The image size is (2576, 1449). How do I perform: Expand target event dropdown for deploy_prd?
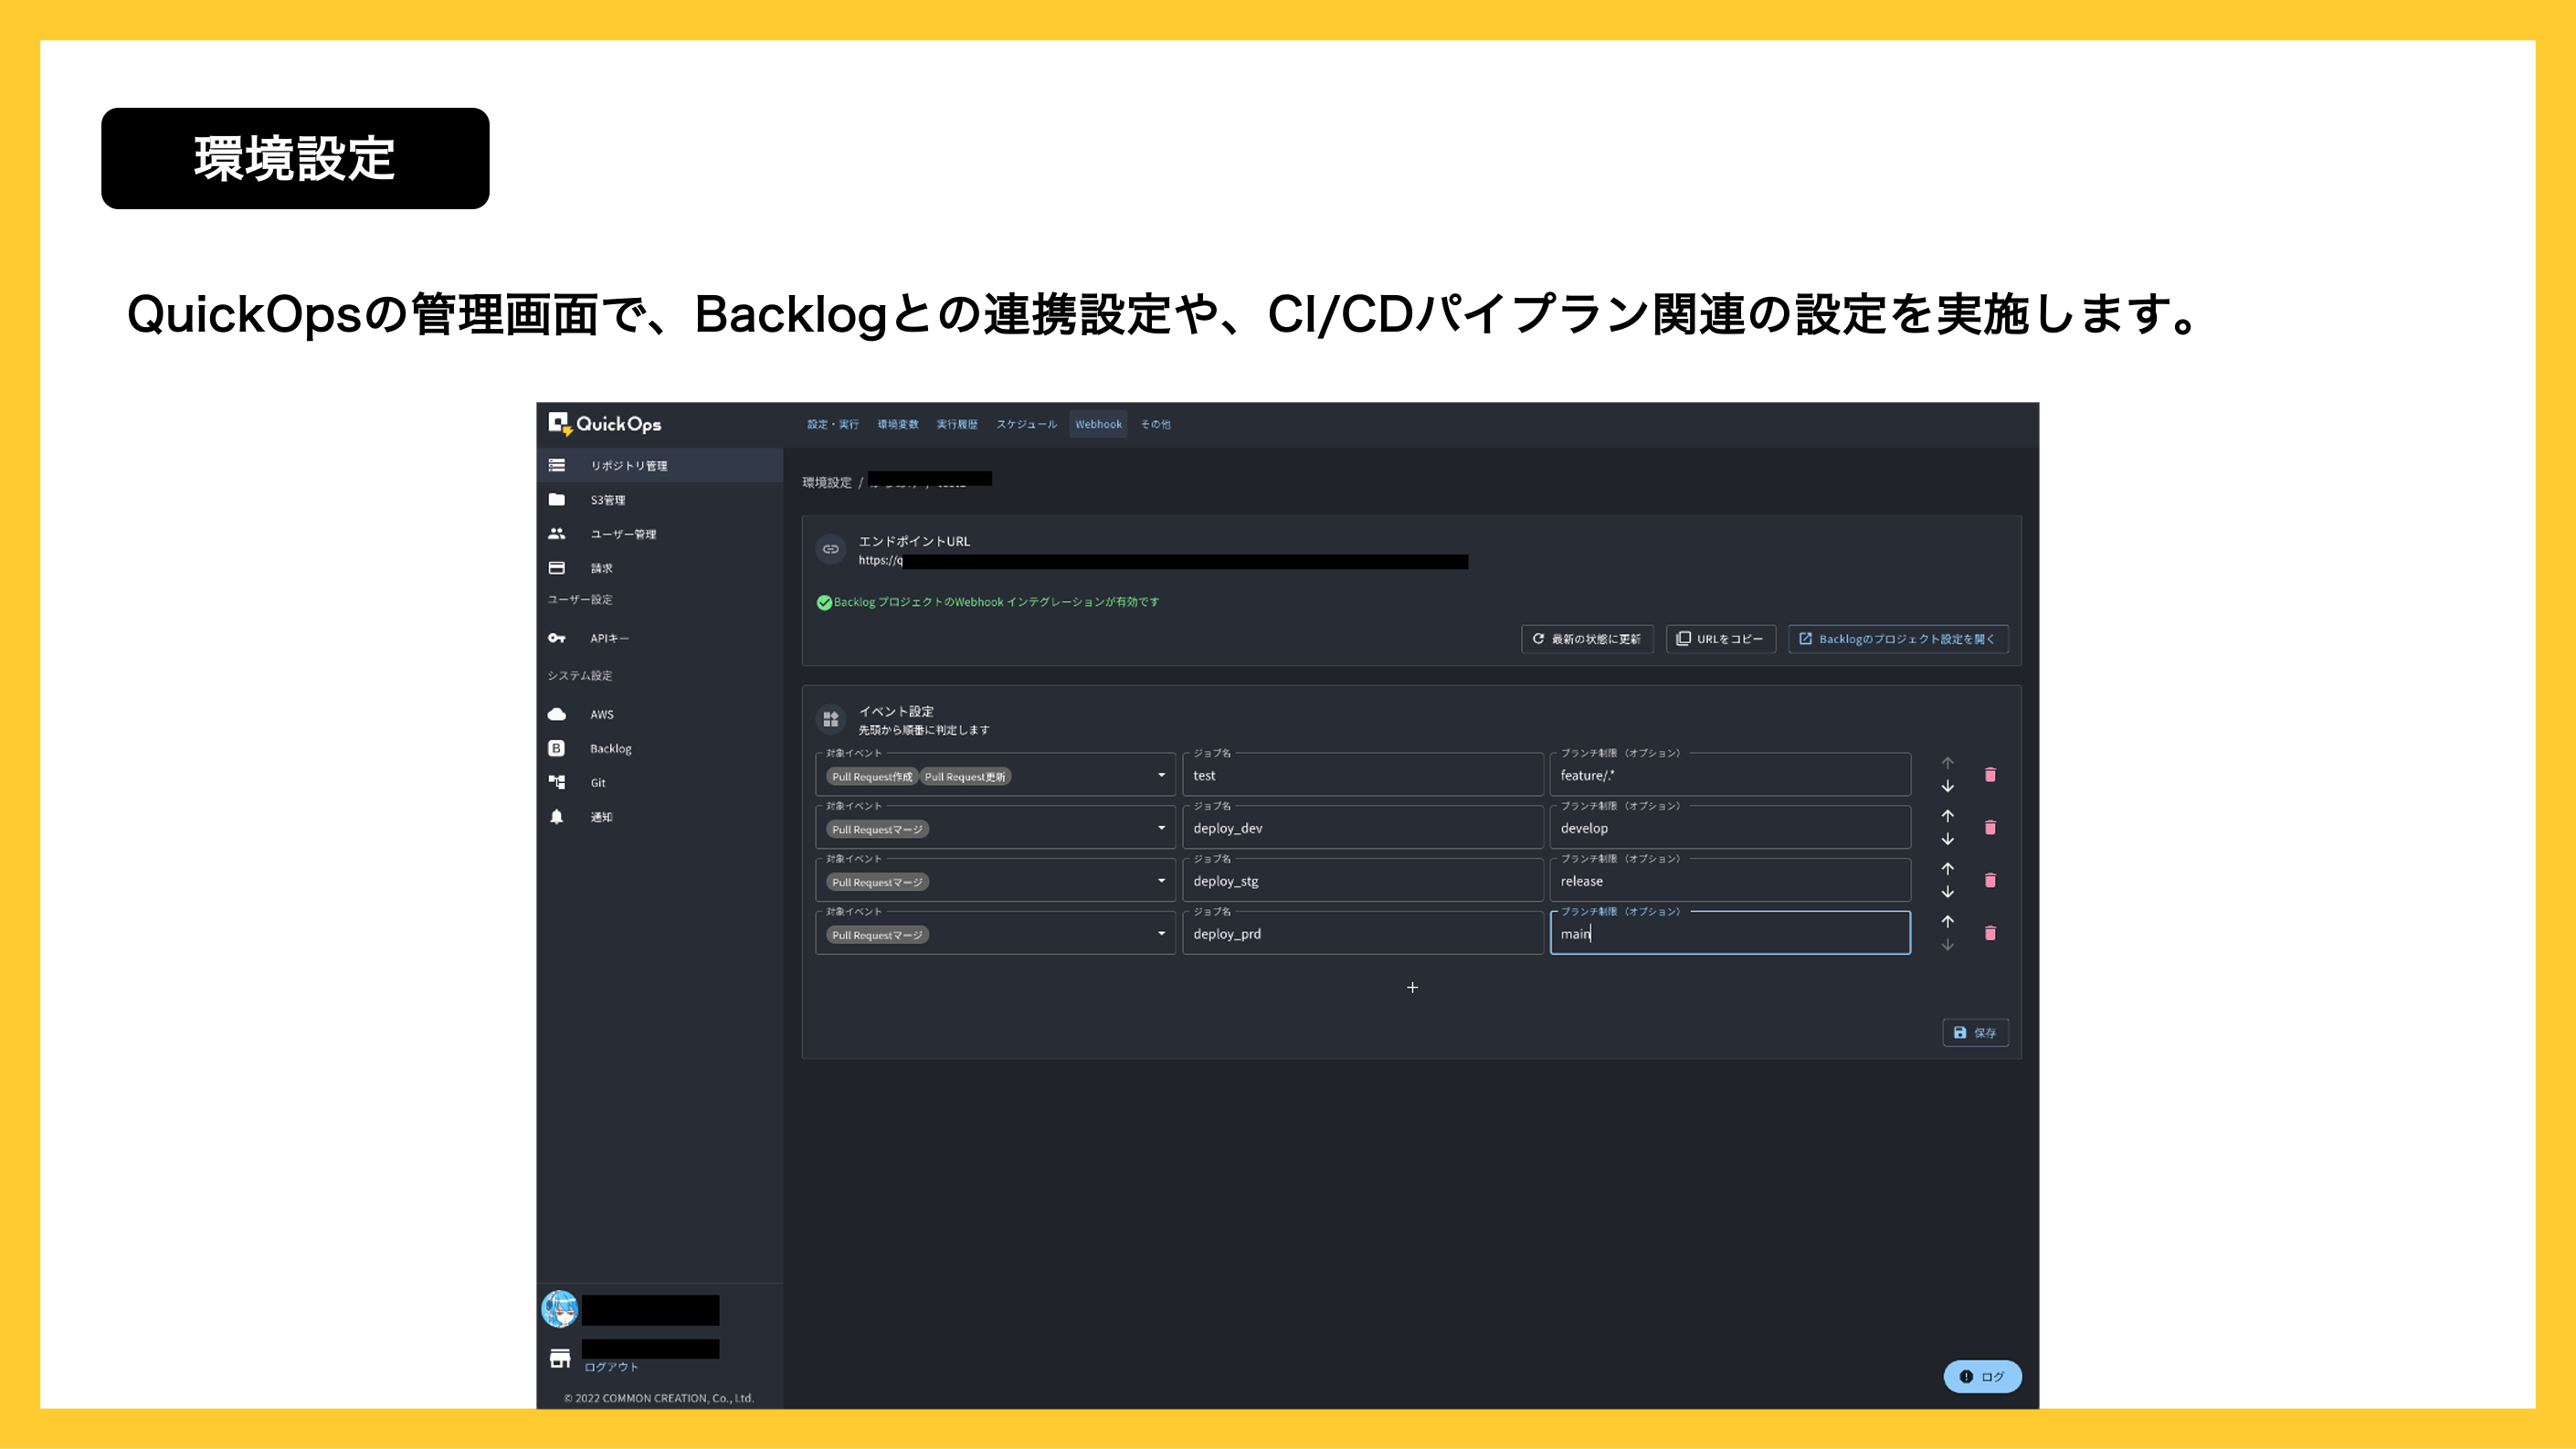[1161, 934]
